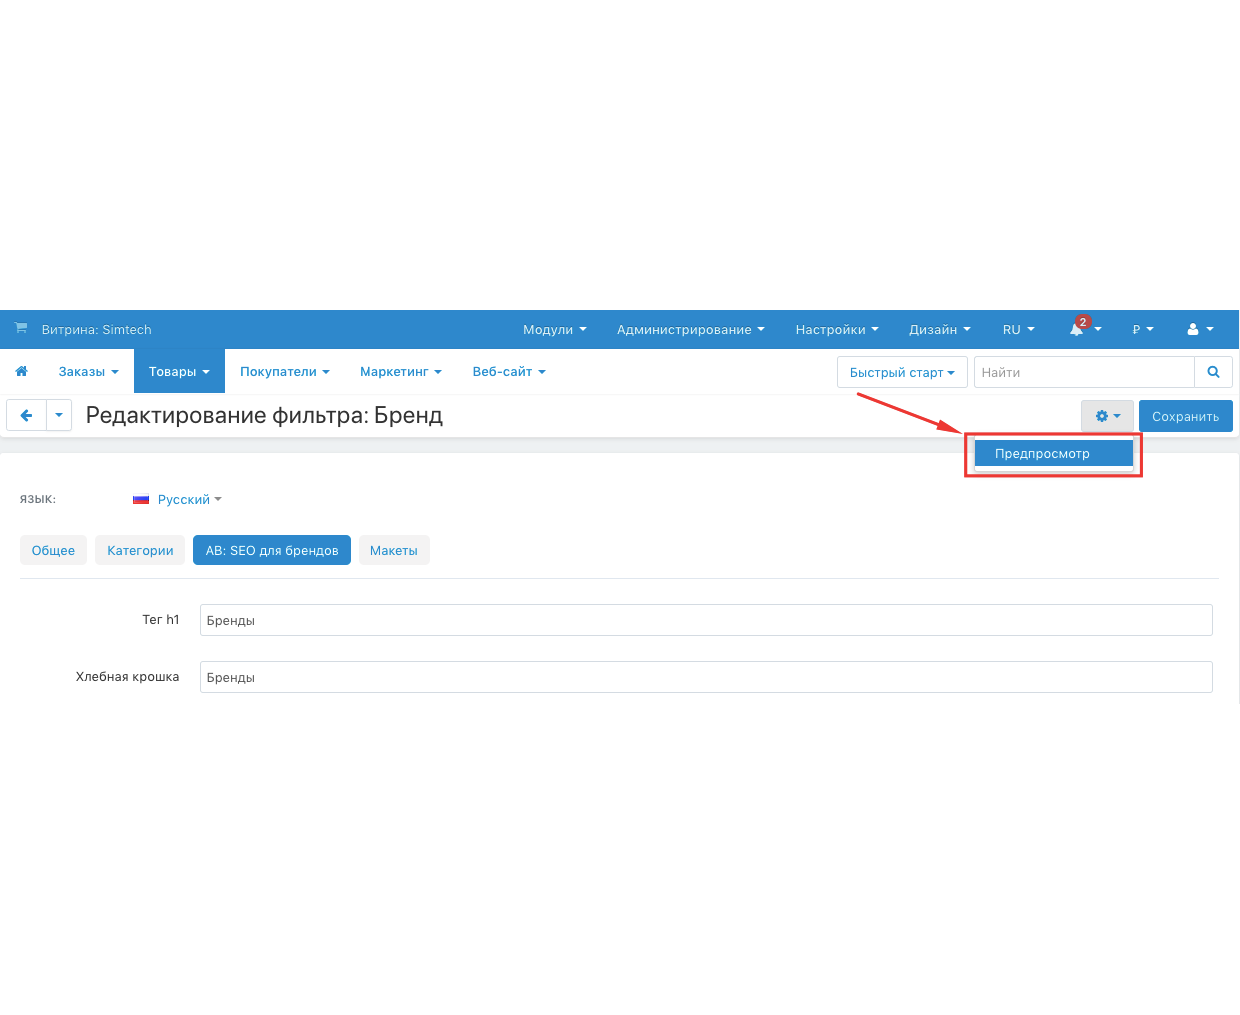Click the search magnifier button
The height and width of the screenshot is (1015, 1240).
(1213, 372)
